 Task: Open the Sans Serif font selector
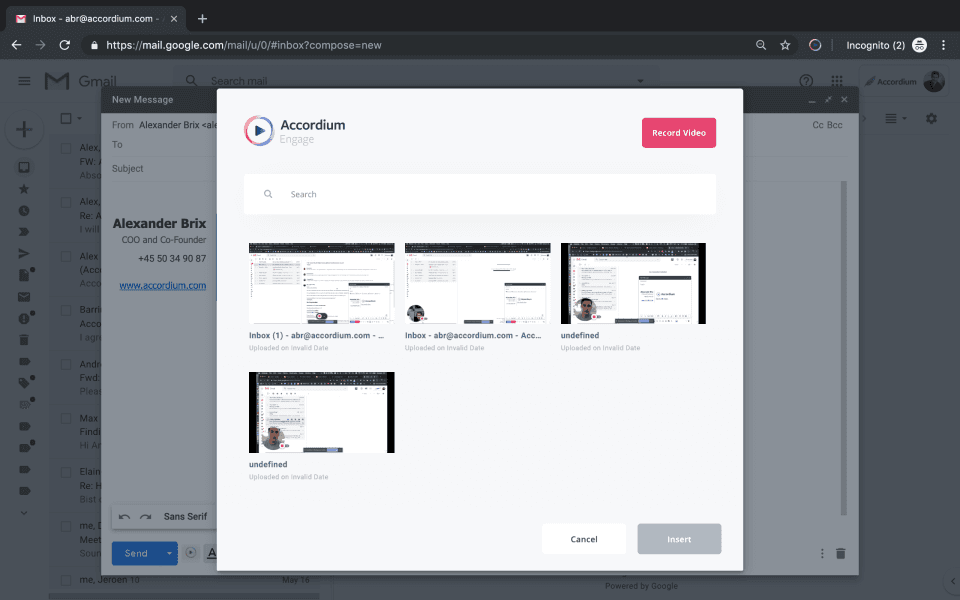point(185,517)
